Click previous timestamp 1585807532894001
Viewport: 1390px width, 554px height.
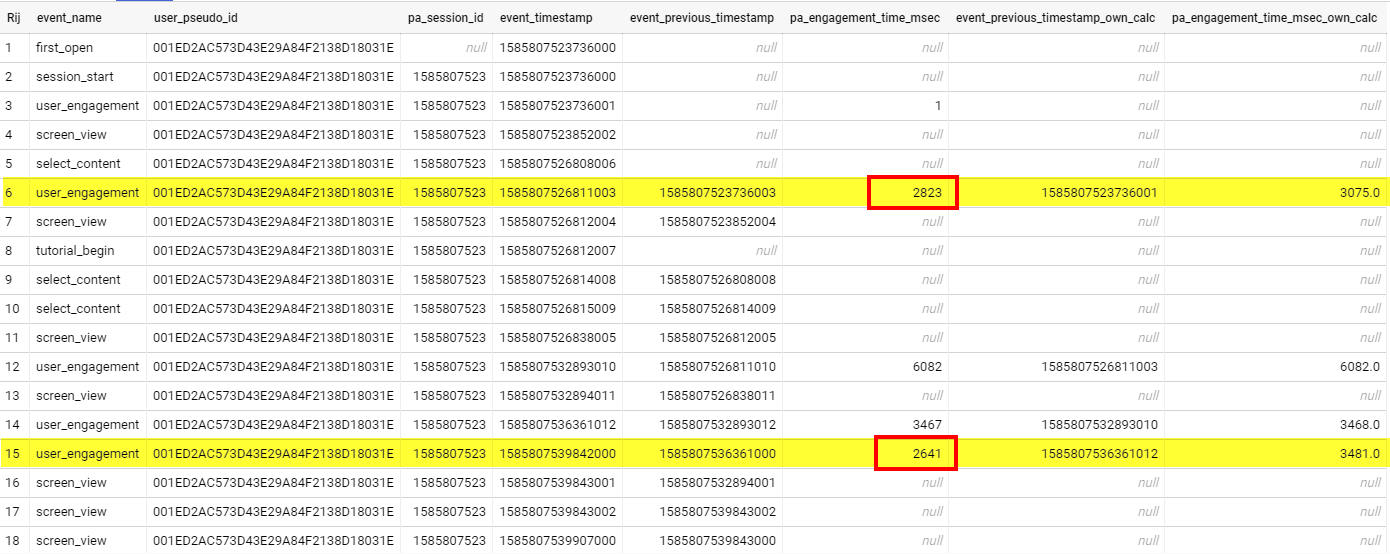pyautogui.click(x=718, y=483)
